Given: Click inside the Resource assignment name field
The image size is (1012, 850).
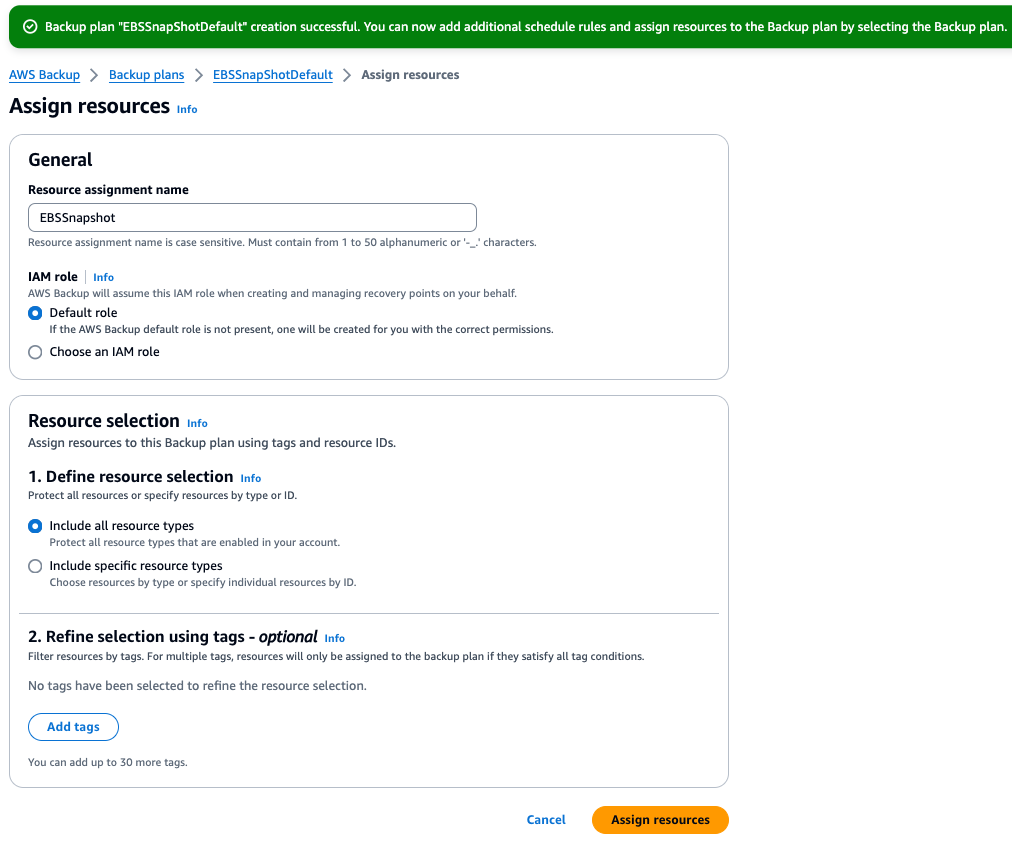Looking at the screenshot, I should click(x=251, y=217).
